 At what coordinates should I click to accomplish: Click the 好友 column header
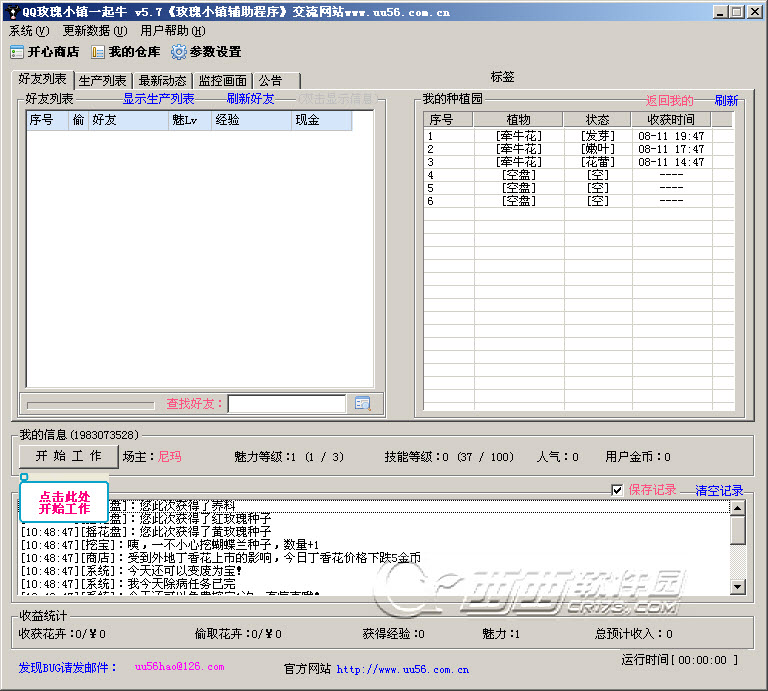pyautogui.click(x=128, y=120)
